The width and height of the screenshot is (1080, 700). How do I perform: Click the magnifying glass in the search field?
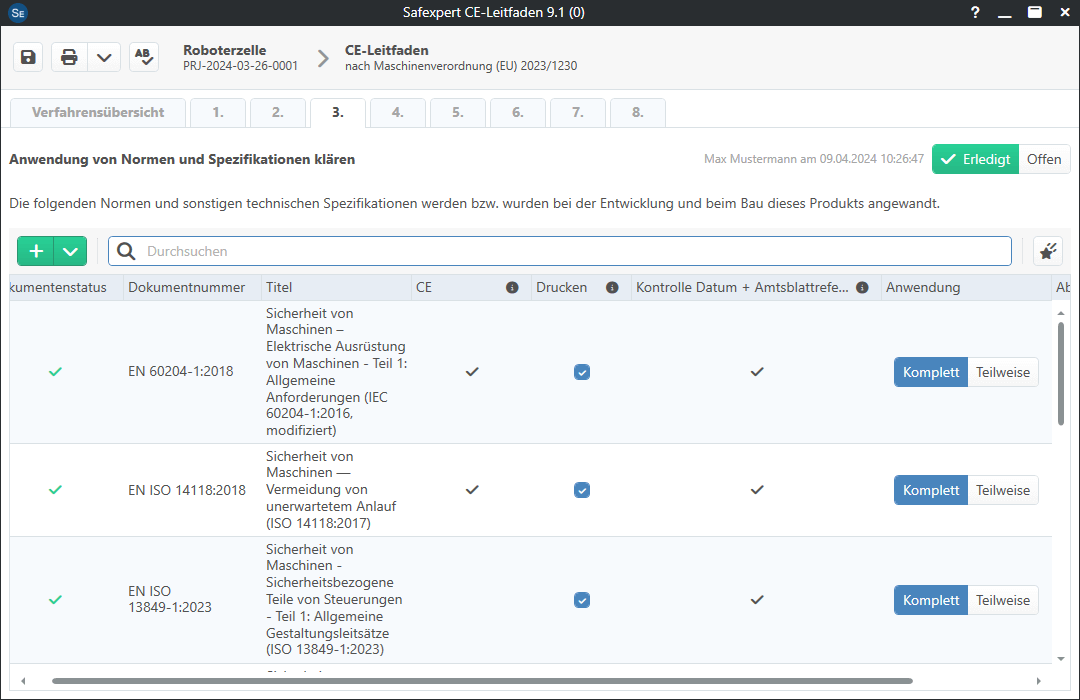125,251
